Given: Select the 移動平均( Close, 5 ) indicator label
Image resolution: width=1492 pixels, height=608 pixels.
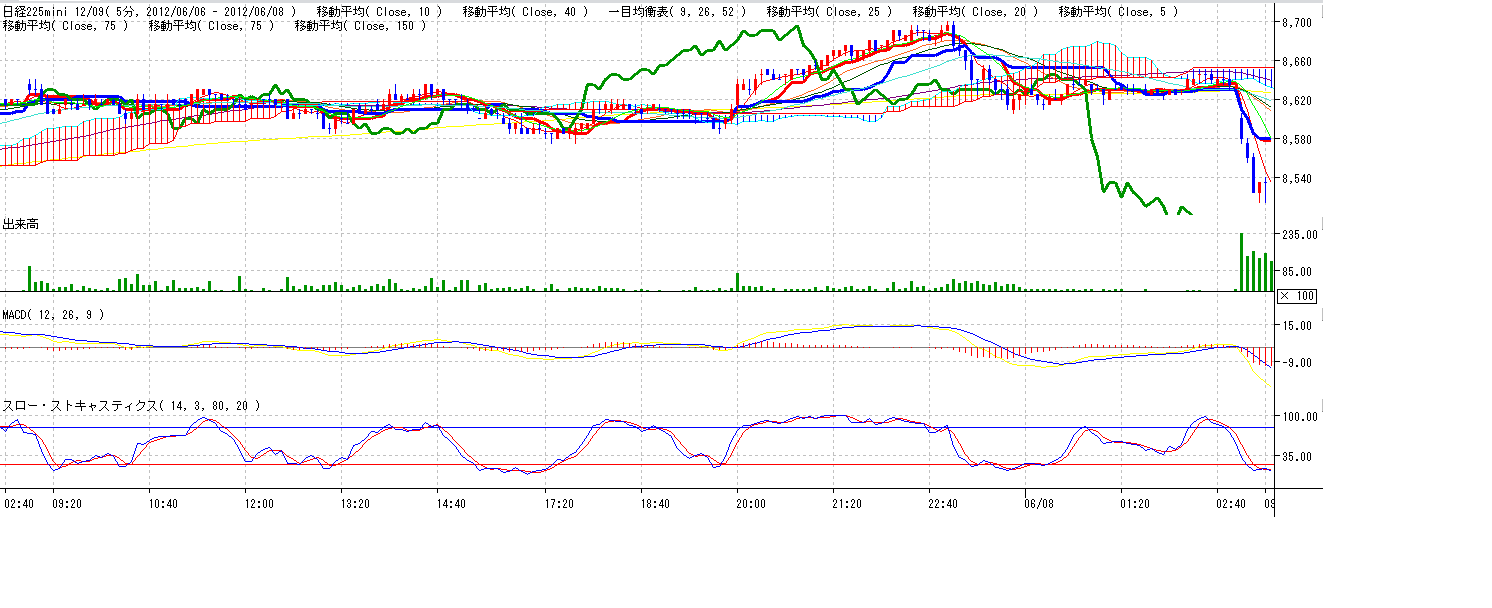Looking at the screenshot, I should click(x=1118, y=11).
